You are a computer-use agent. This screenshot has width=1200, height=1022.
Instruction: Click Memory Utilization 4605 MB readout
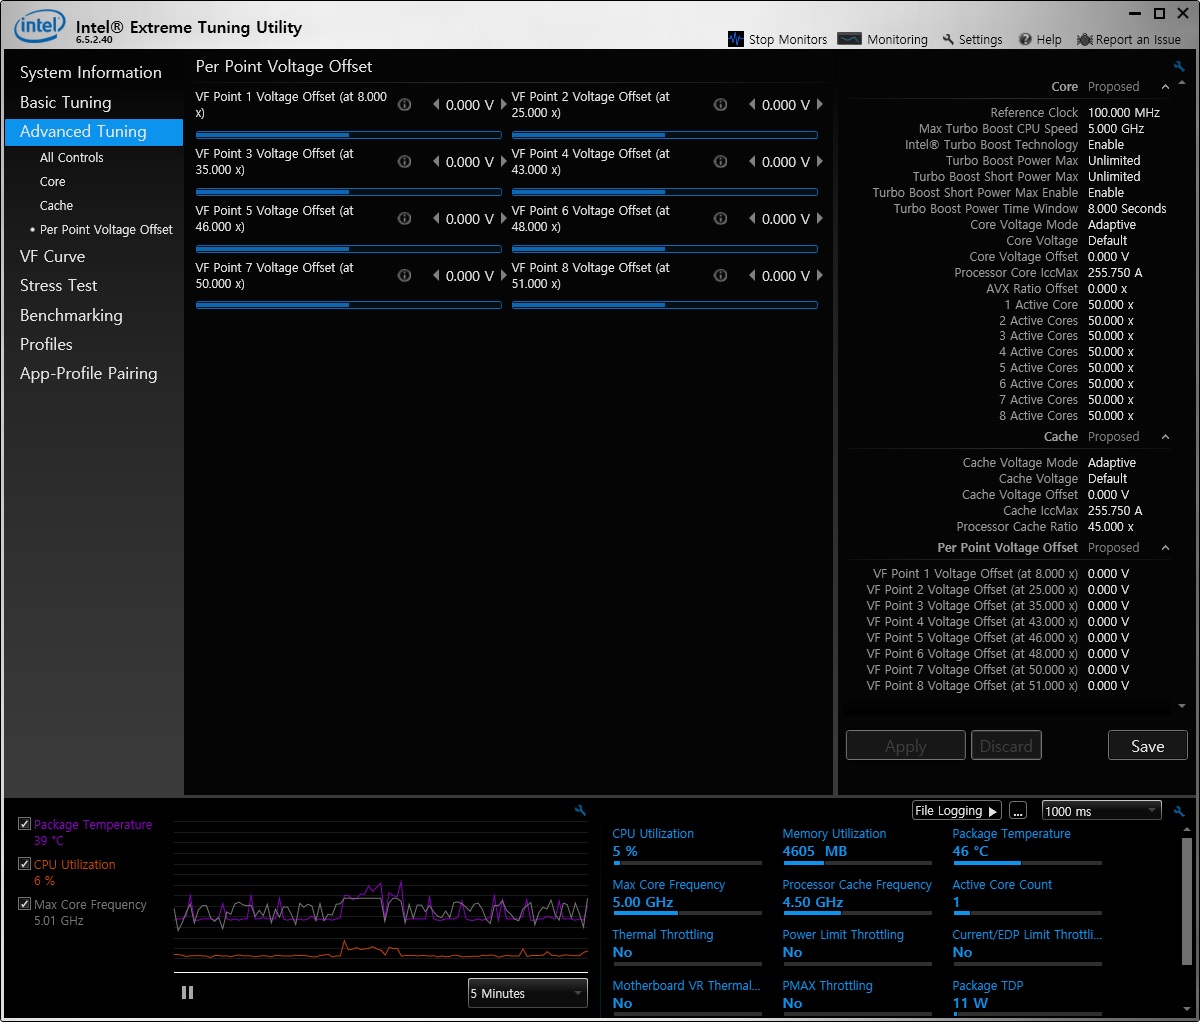click(815, 851)
